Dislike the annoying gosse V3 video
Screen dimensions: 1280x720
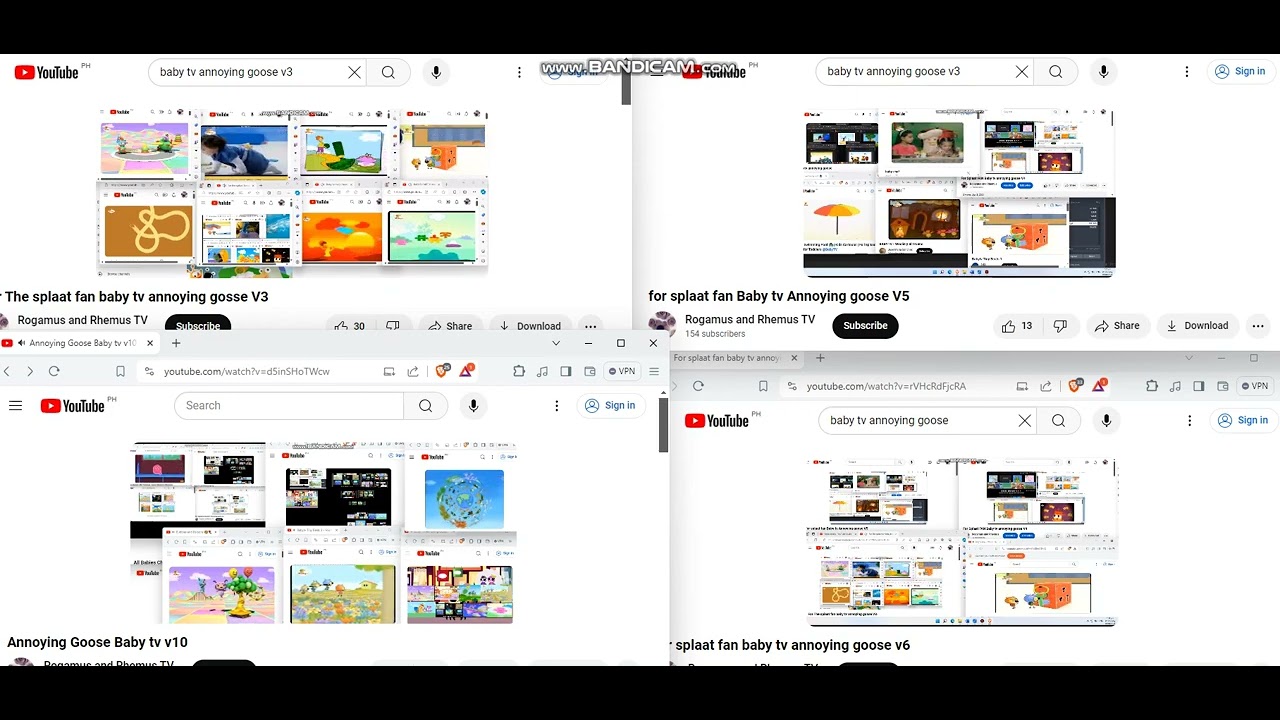393,326
